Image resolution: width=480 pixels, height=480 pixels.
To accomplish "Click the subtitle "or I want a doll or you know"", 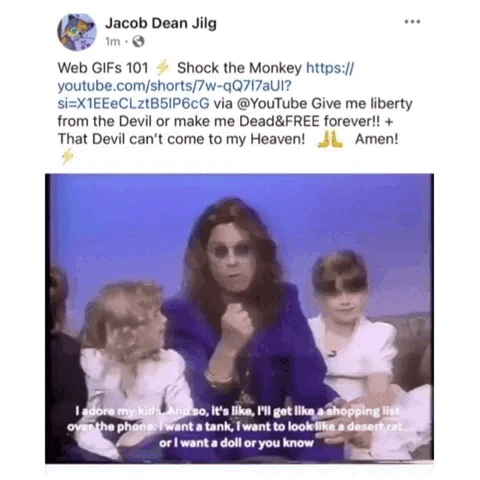I will pyautogui.click(x=236, y=443).
